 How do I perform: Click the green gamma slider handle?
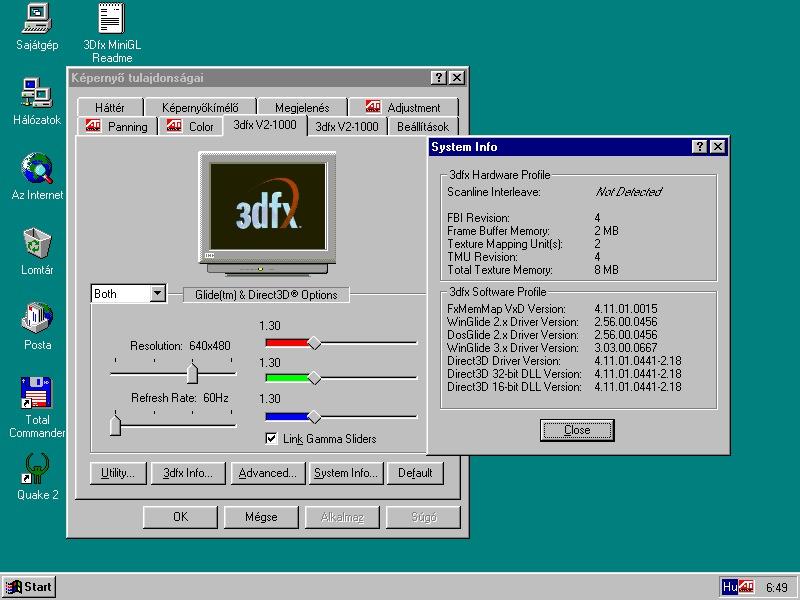coord(314,378)
